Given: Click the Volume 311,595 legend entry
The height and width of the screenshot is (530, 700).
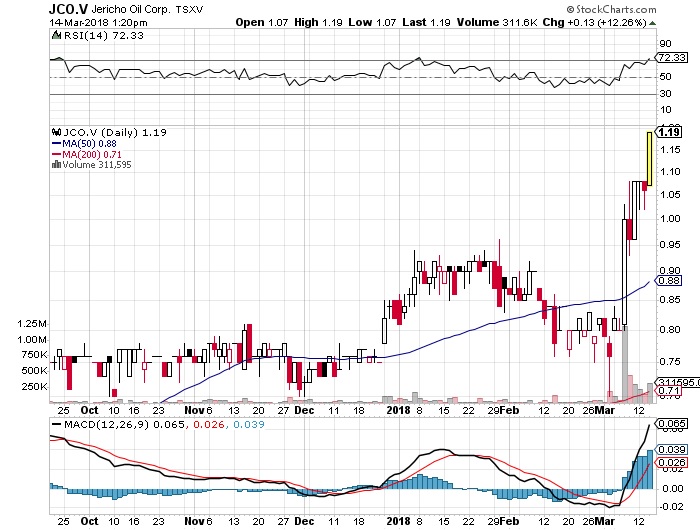Looking at the screenshot, I should tap(97, 165).
